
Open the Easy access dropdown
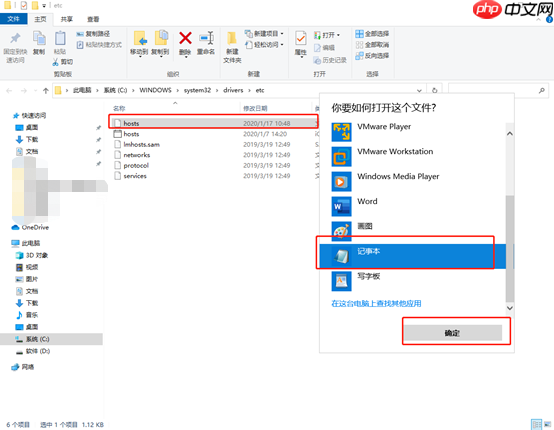point(264,45)
